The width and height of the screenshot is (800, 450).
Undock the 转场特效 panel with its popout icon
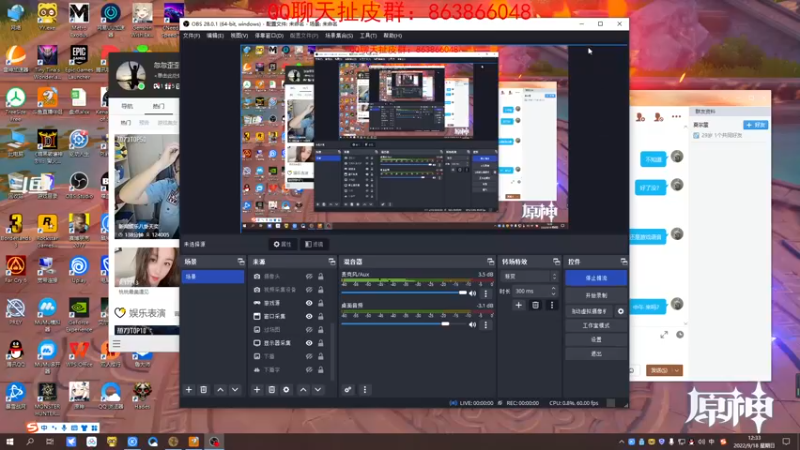556,262
